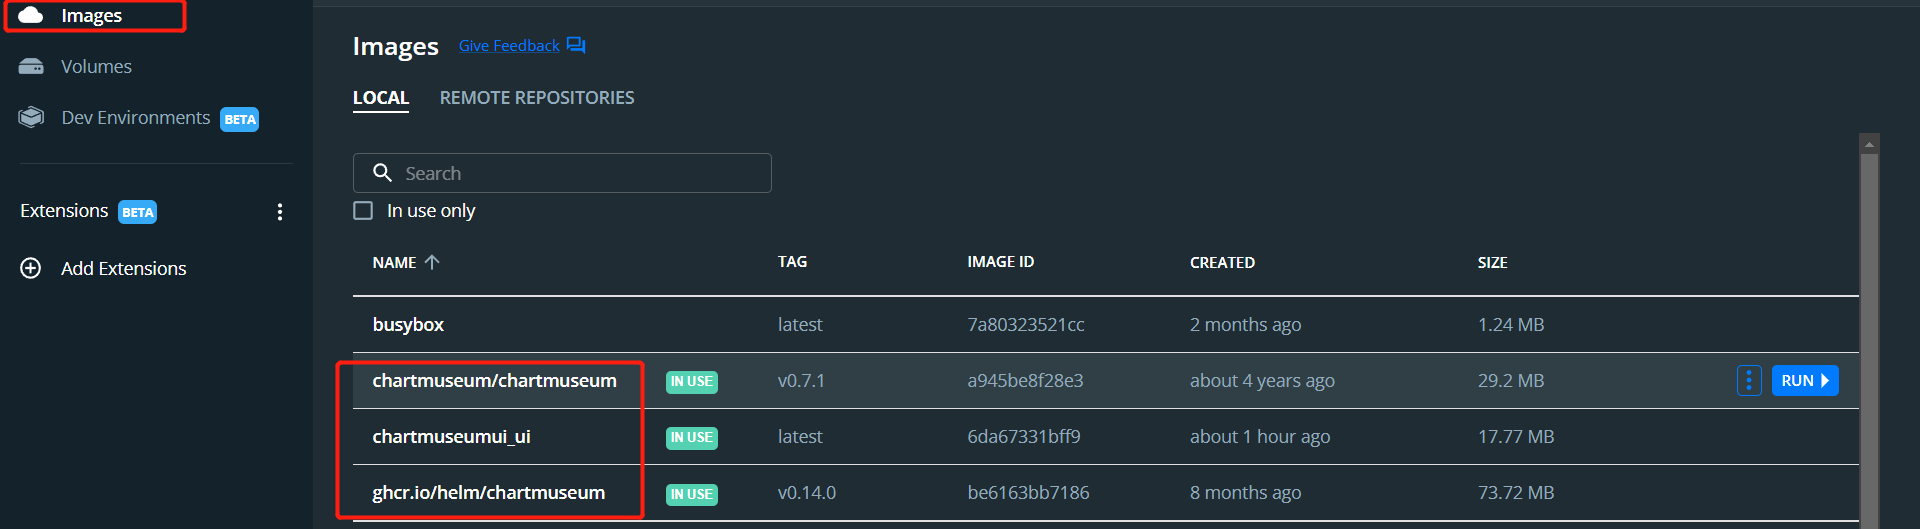Click the v0.14.0 tag cell
The height and width of the screenshot is (529, 1920).
807,493
